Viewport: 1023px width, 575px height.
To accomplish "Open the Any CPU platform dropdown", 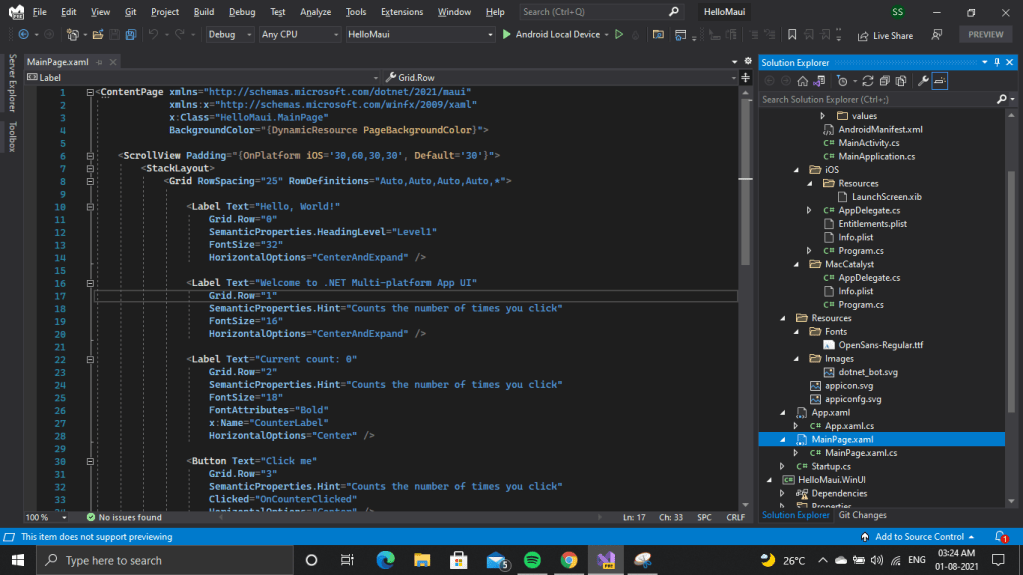I will click(x=298, y=35).
